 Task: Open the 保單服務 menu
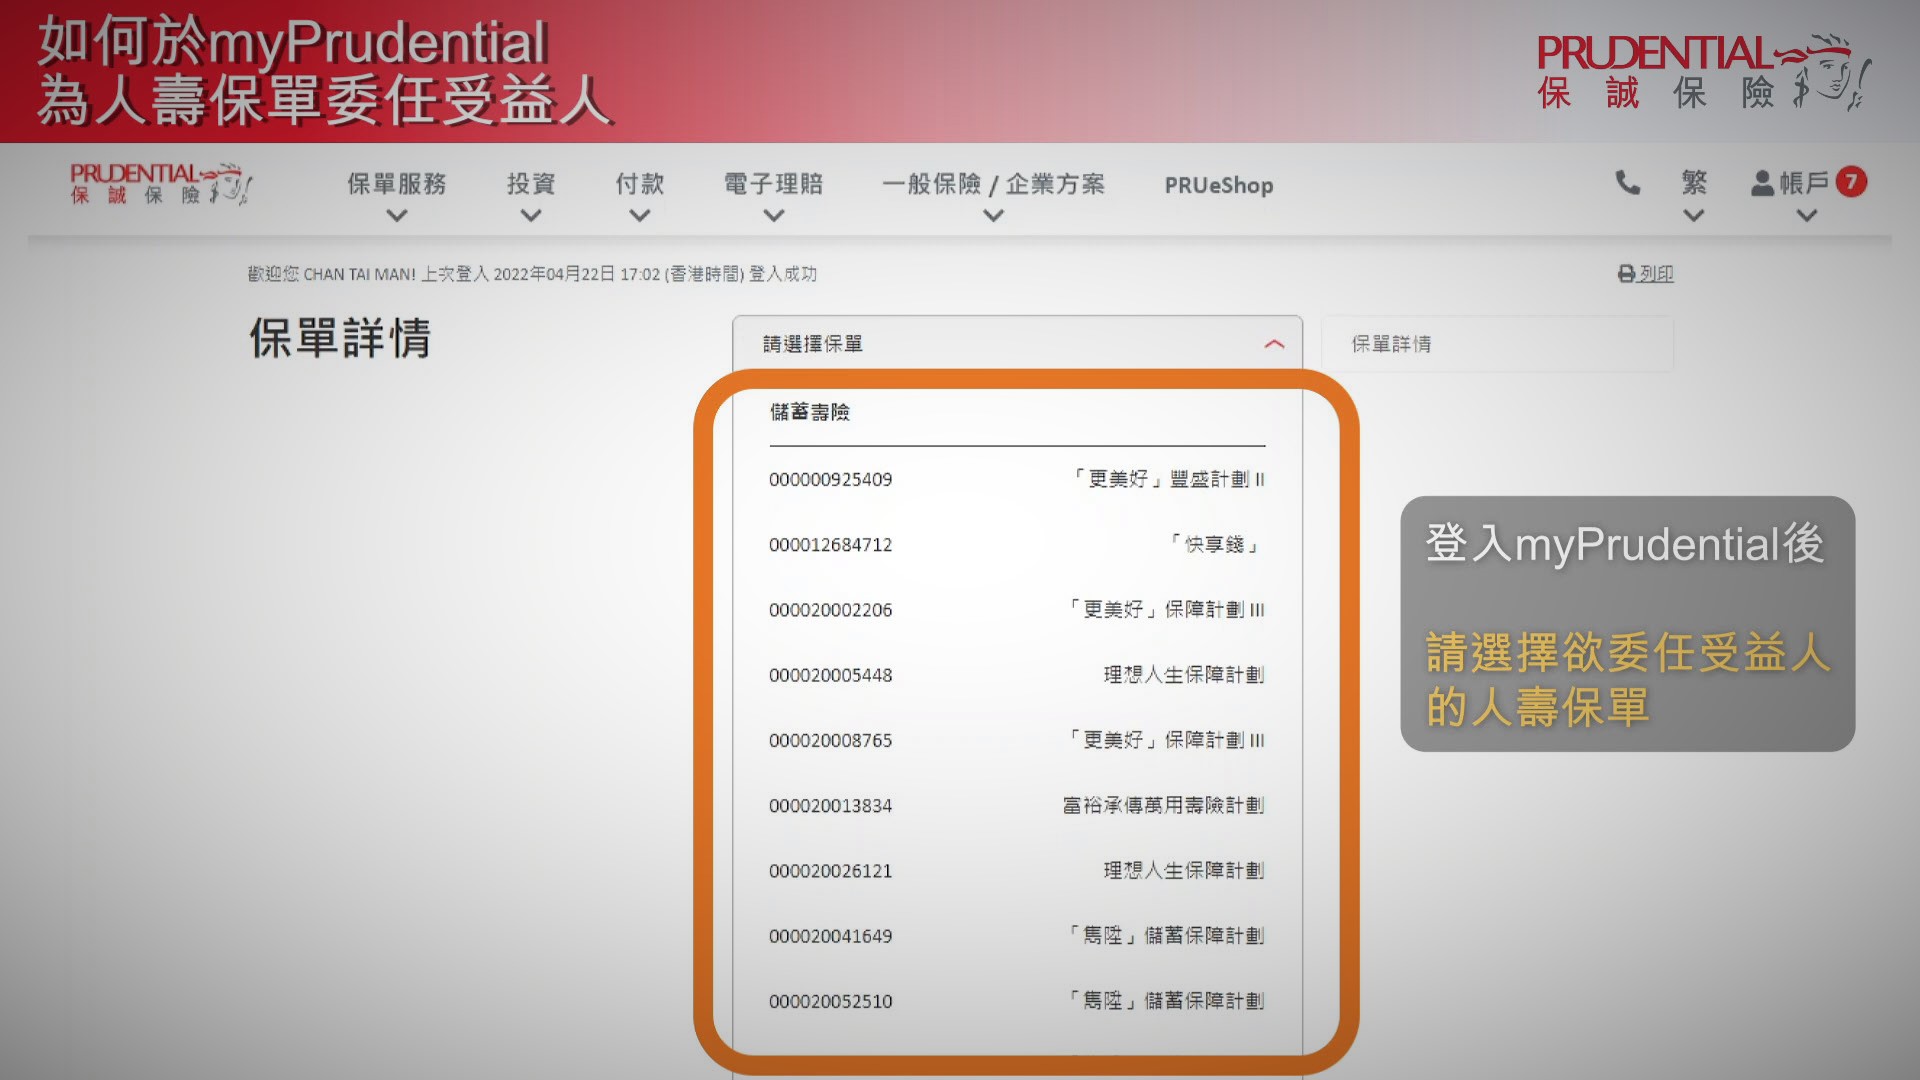[397, 184]
